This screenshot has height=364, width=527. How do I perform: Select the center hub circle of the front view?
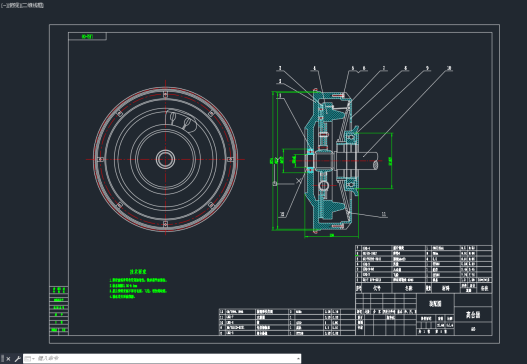tap(165, 159)
